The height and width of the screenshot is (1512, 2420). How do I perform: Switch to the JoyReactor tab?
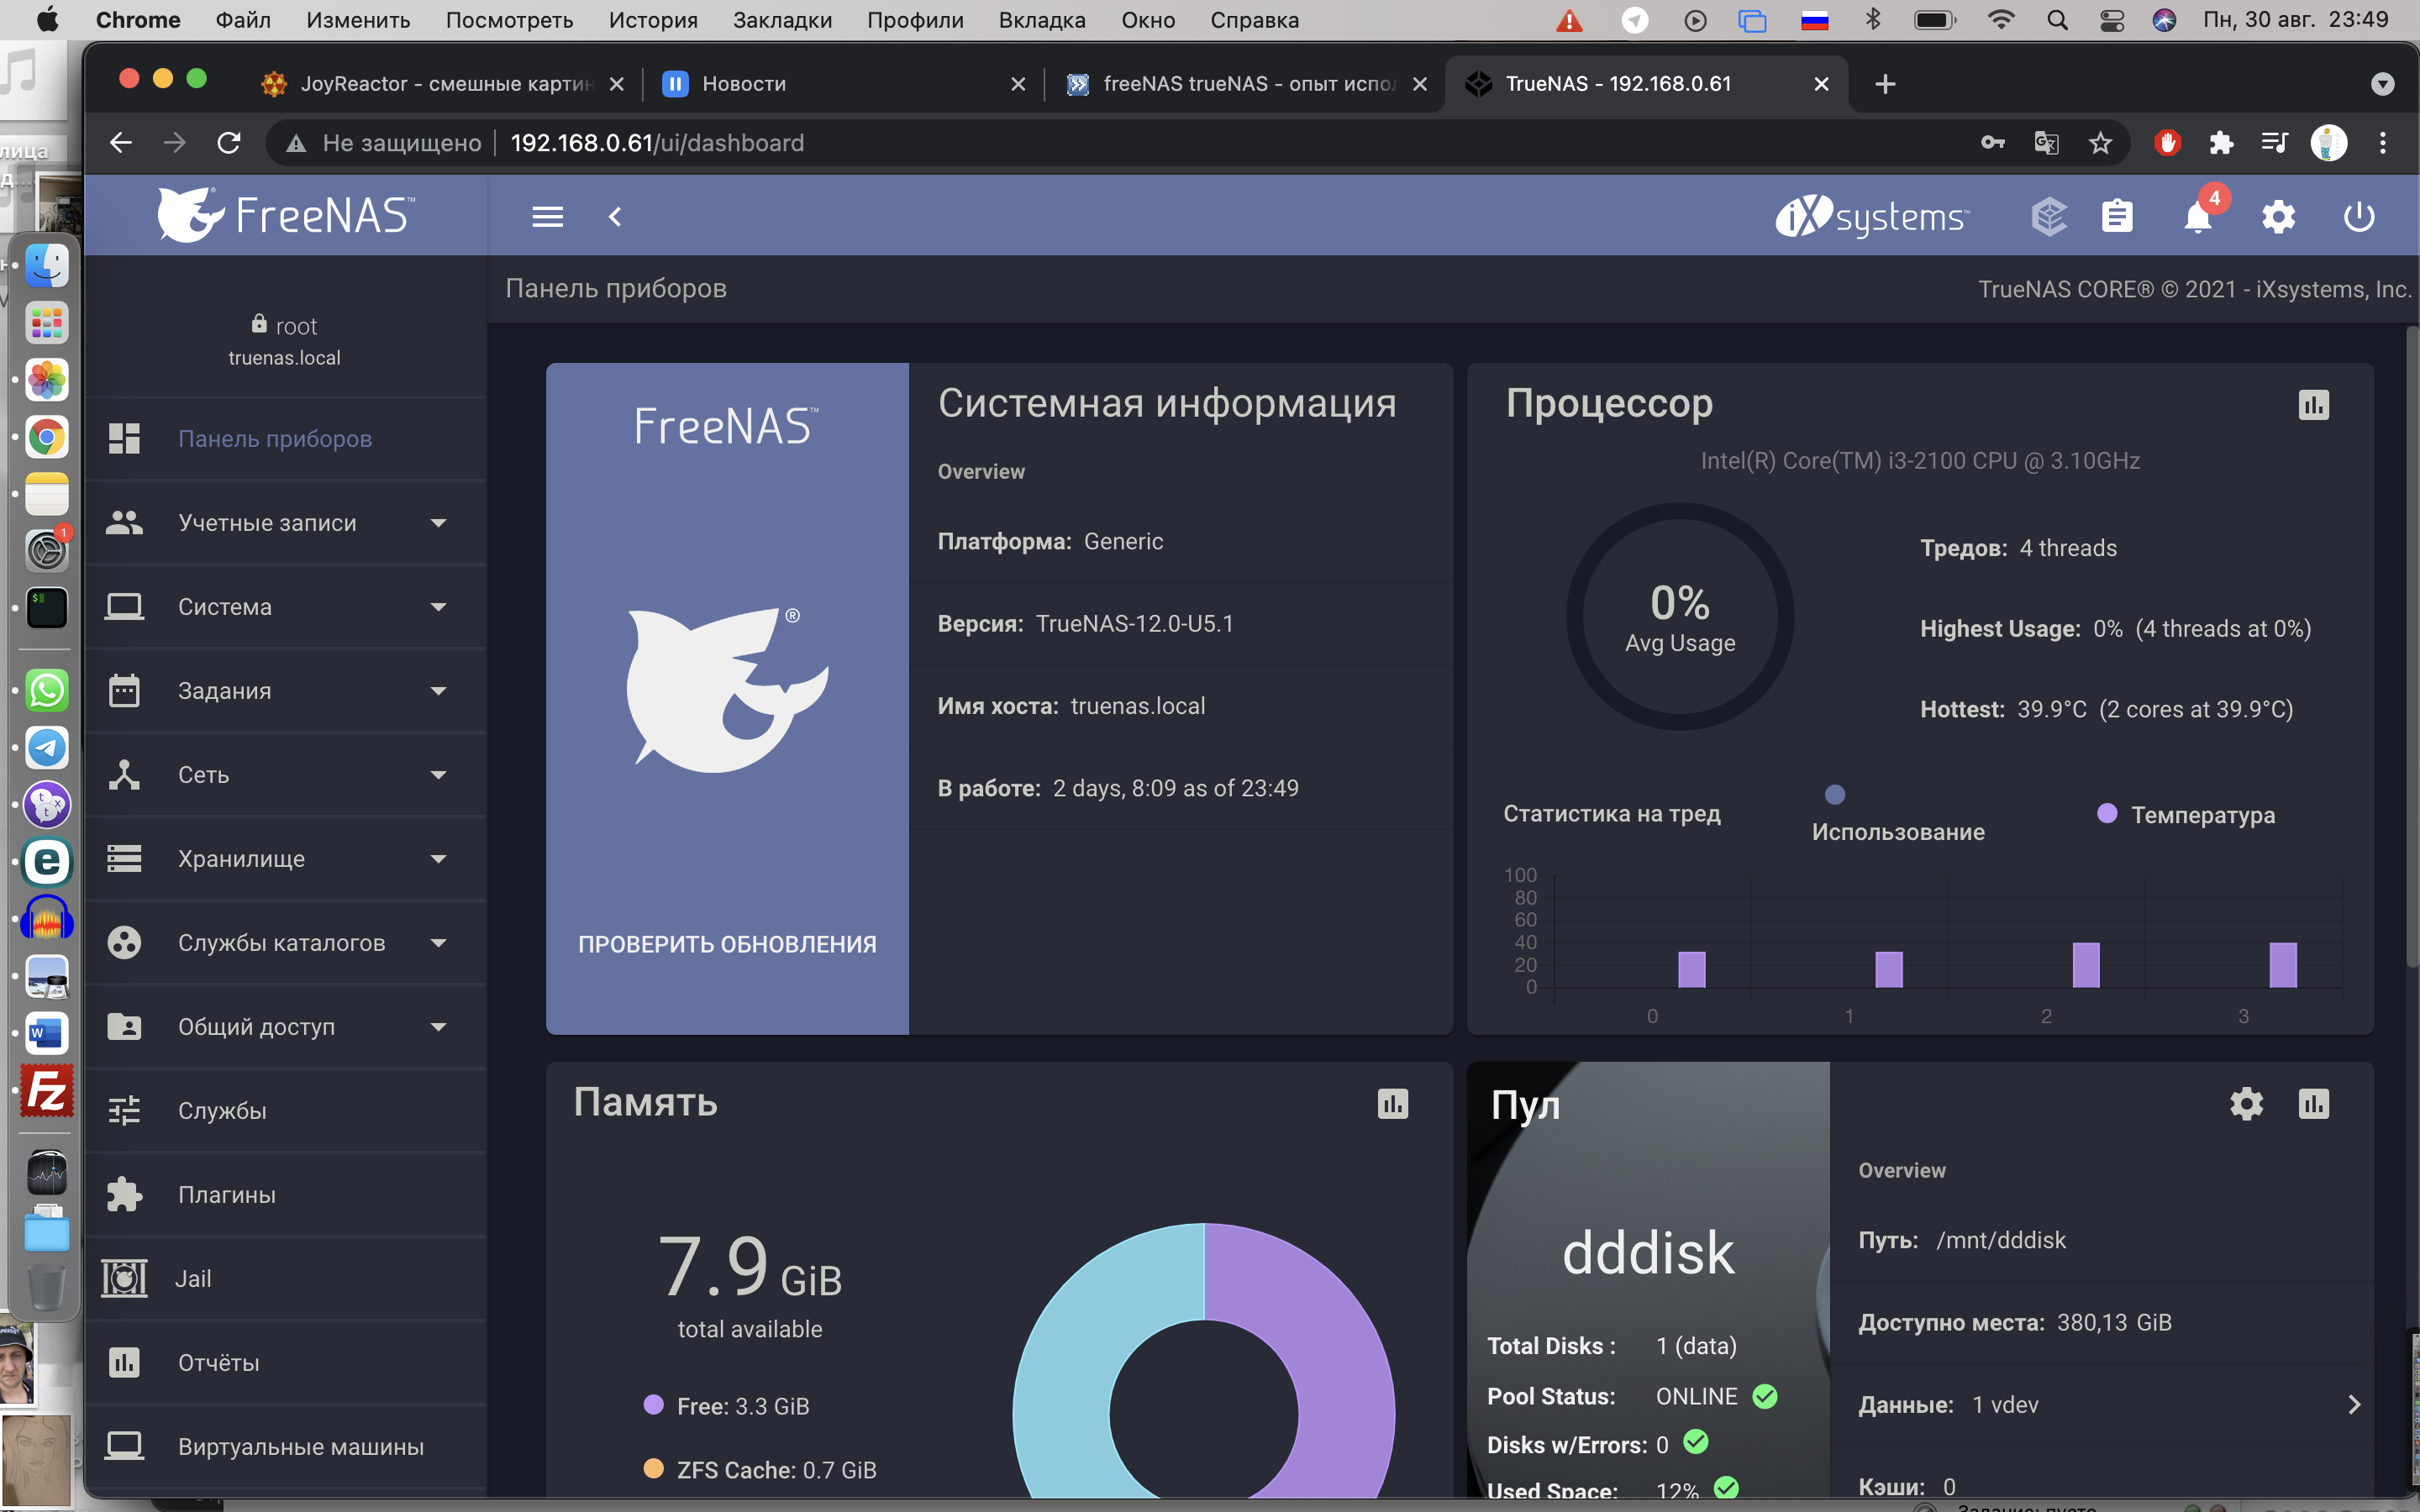[x=440, y=84]
